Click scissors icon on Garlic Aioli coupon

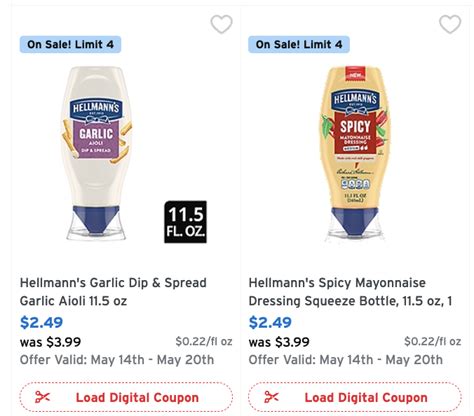[x=42, y=397]
